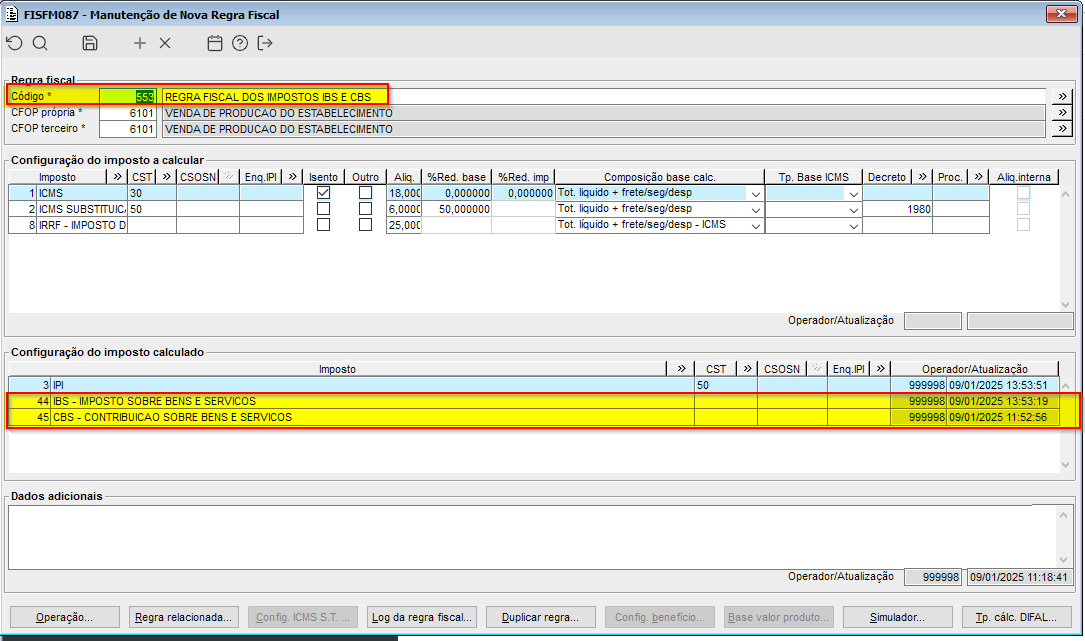1085x641 pixels.
Task: Click Imposto lookup arrow in calculated tax grid
Action: 682,368
